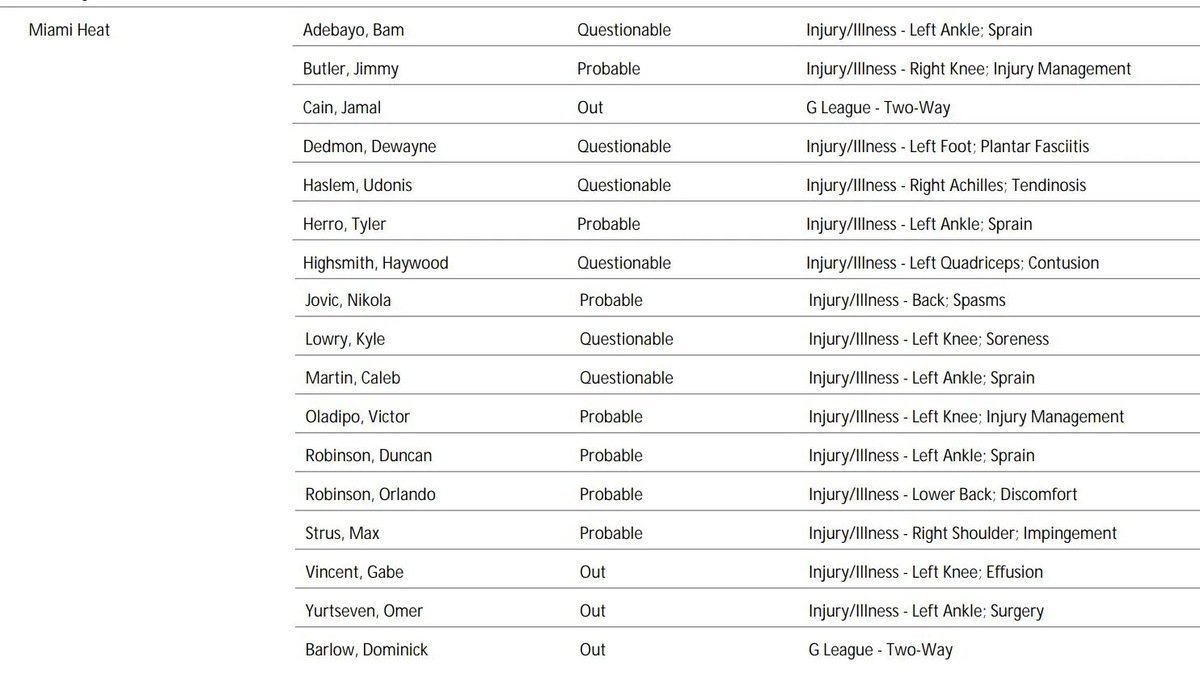Click Dedmon, Dewayne player entry
1200x691 pixels.
(369, 147)
